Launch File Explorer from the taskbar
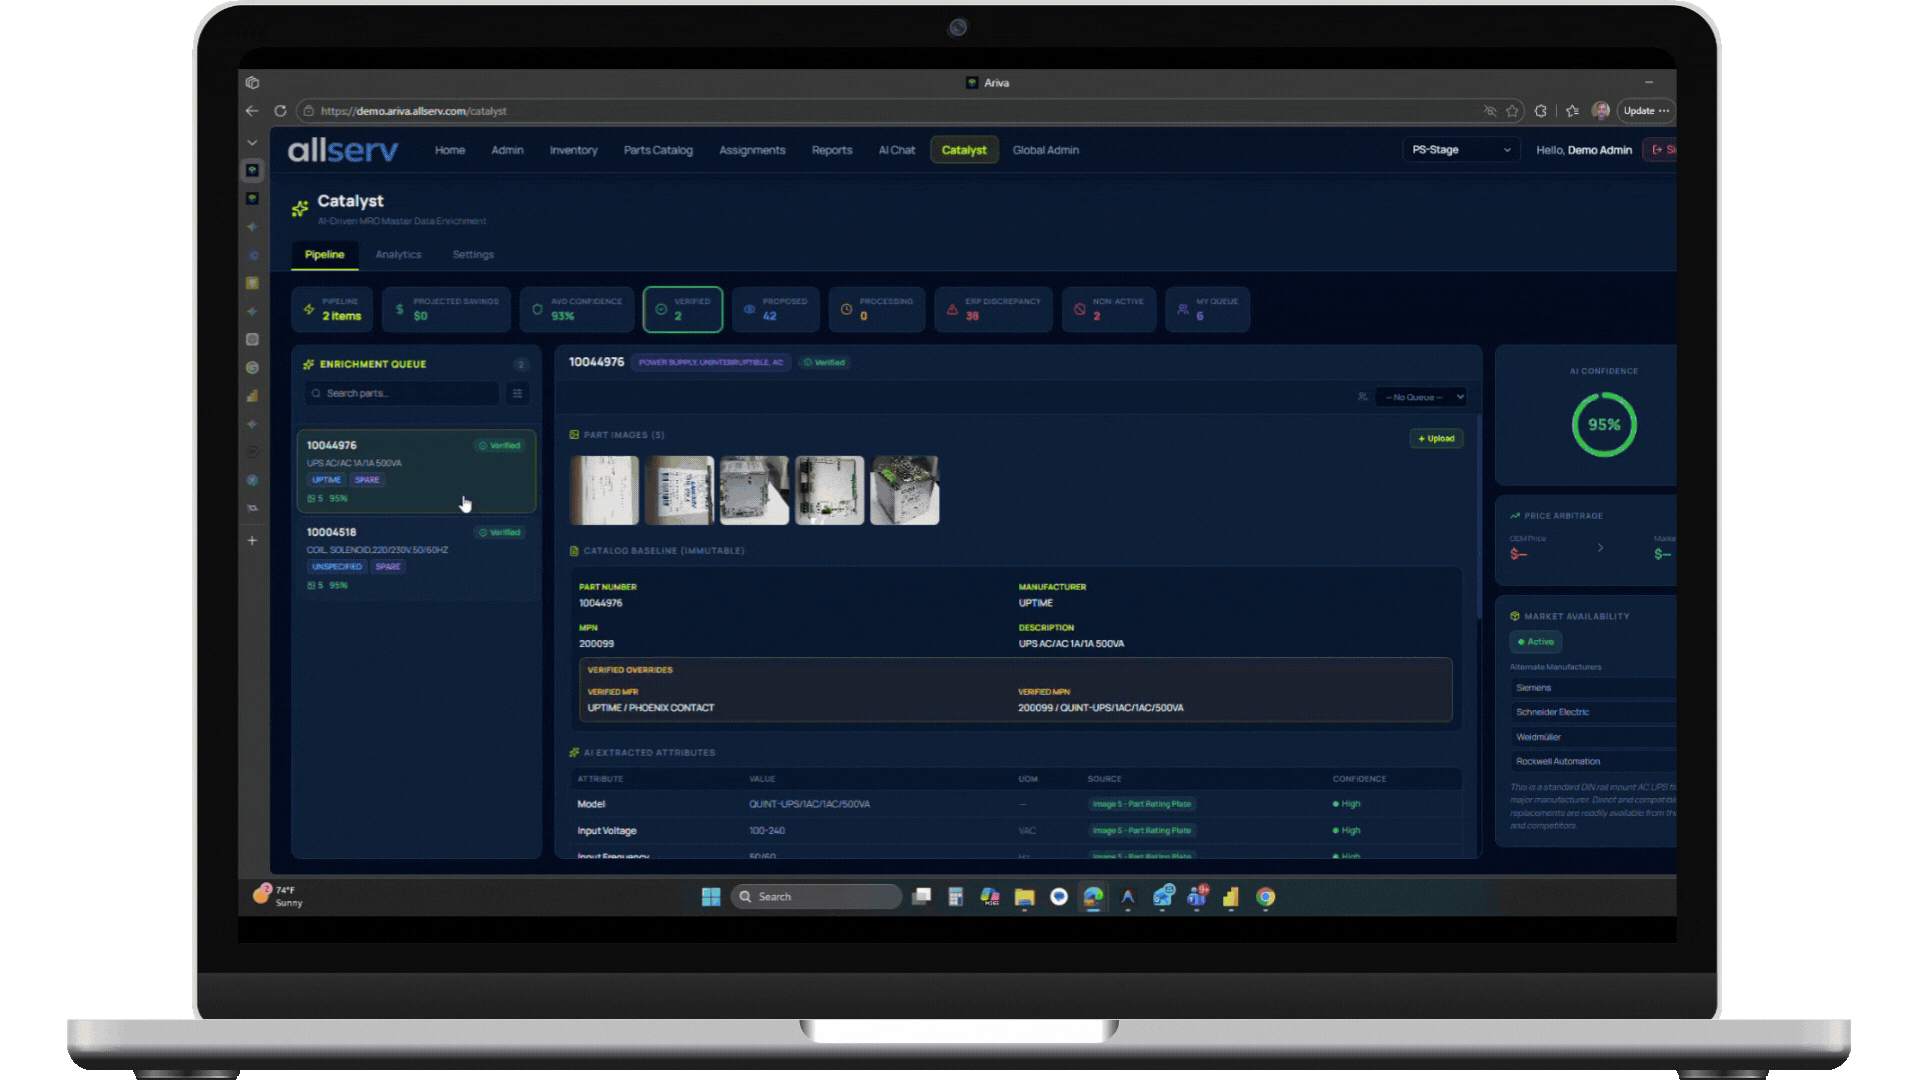 click(1024, 897)
